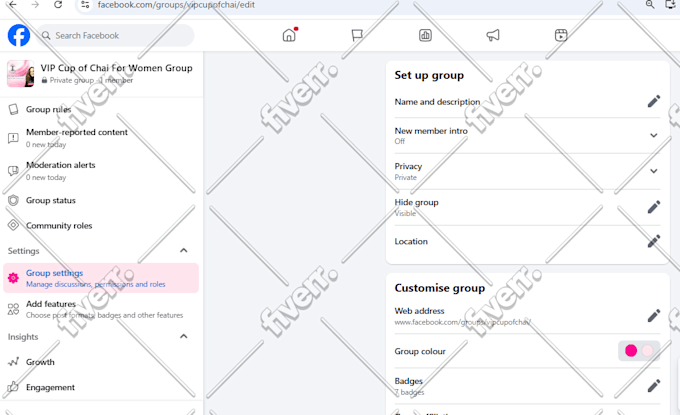This screenshot has width=680, height=415.
Task: Open the Reels video icon
Action: [x=561, y=35]
